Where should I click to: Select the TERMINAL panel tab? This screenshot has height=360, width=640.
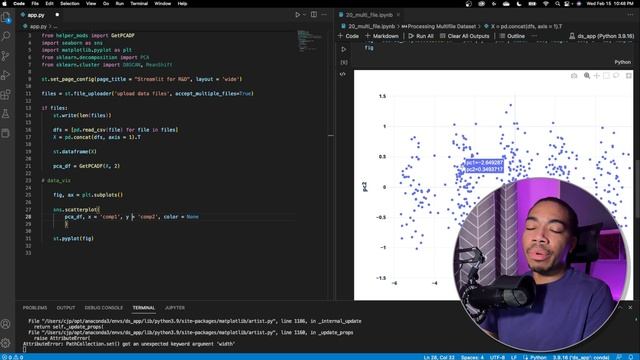click(144, 308)
